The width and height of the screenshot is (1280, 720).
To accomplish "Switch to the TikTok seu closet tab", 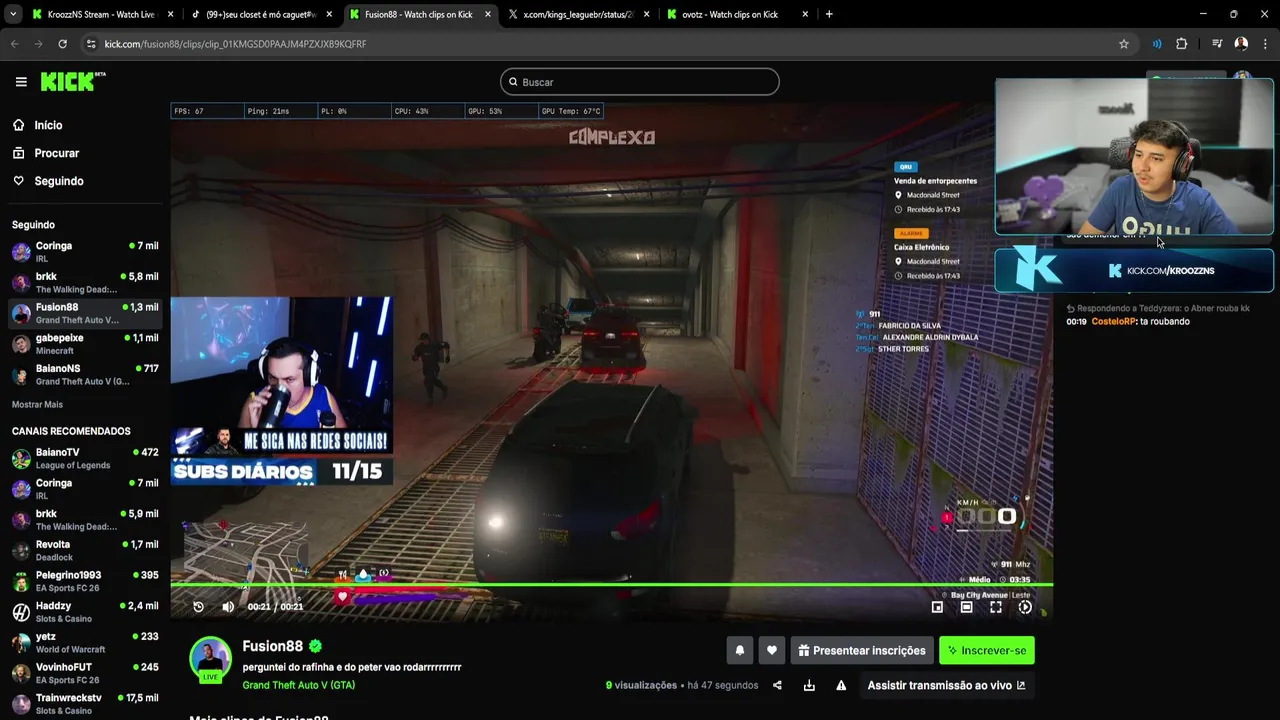I will click(262, 14).
